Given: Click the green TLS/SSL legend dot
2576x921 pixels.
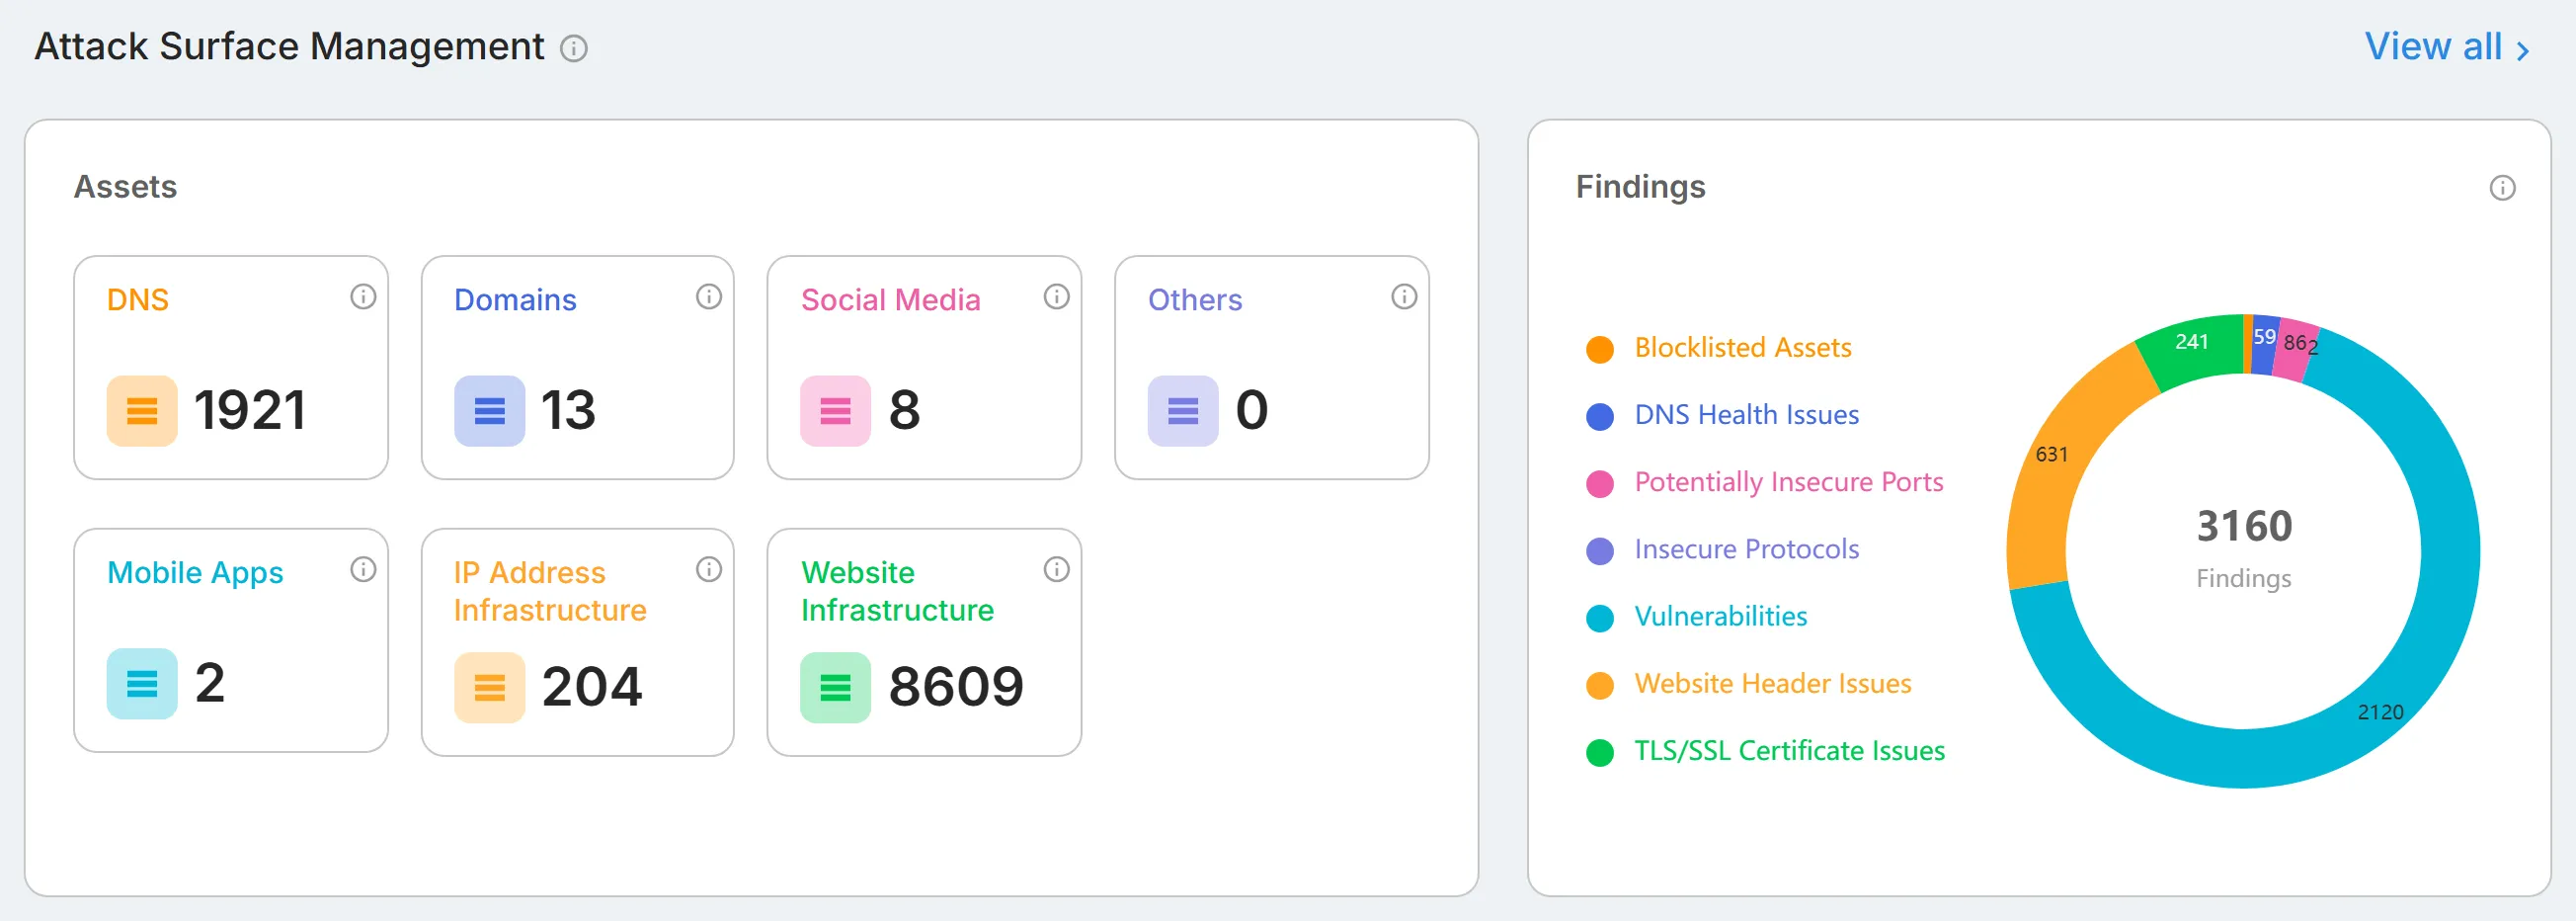Looking at the screenshot, I should click(x=1600, y=752).
